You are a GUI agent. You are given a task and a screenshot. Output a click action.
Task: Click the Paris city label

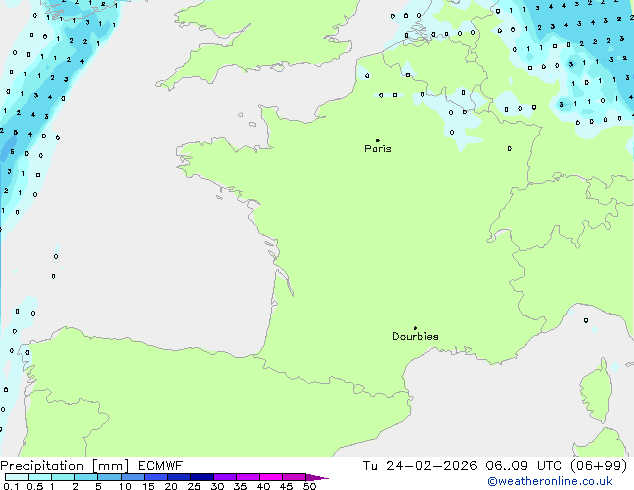click(x=378, y=149)
